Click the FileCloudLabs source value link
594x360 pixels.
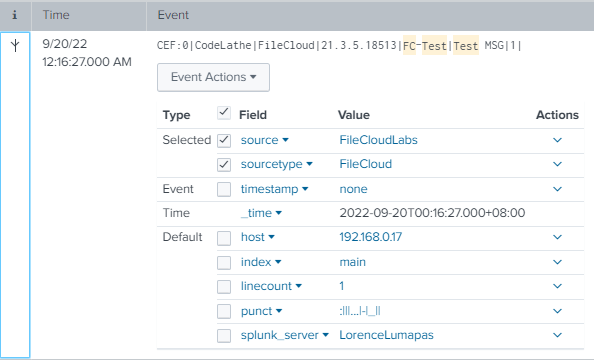[x=378, y=140]
